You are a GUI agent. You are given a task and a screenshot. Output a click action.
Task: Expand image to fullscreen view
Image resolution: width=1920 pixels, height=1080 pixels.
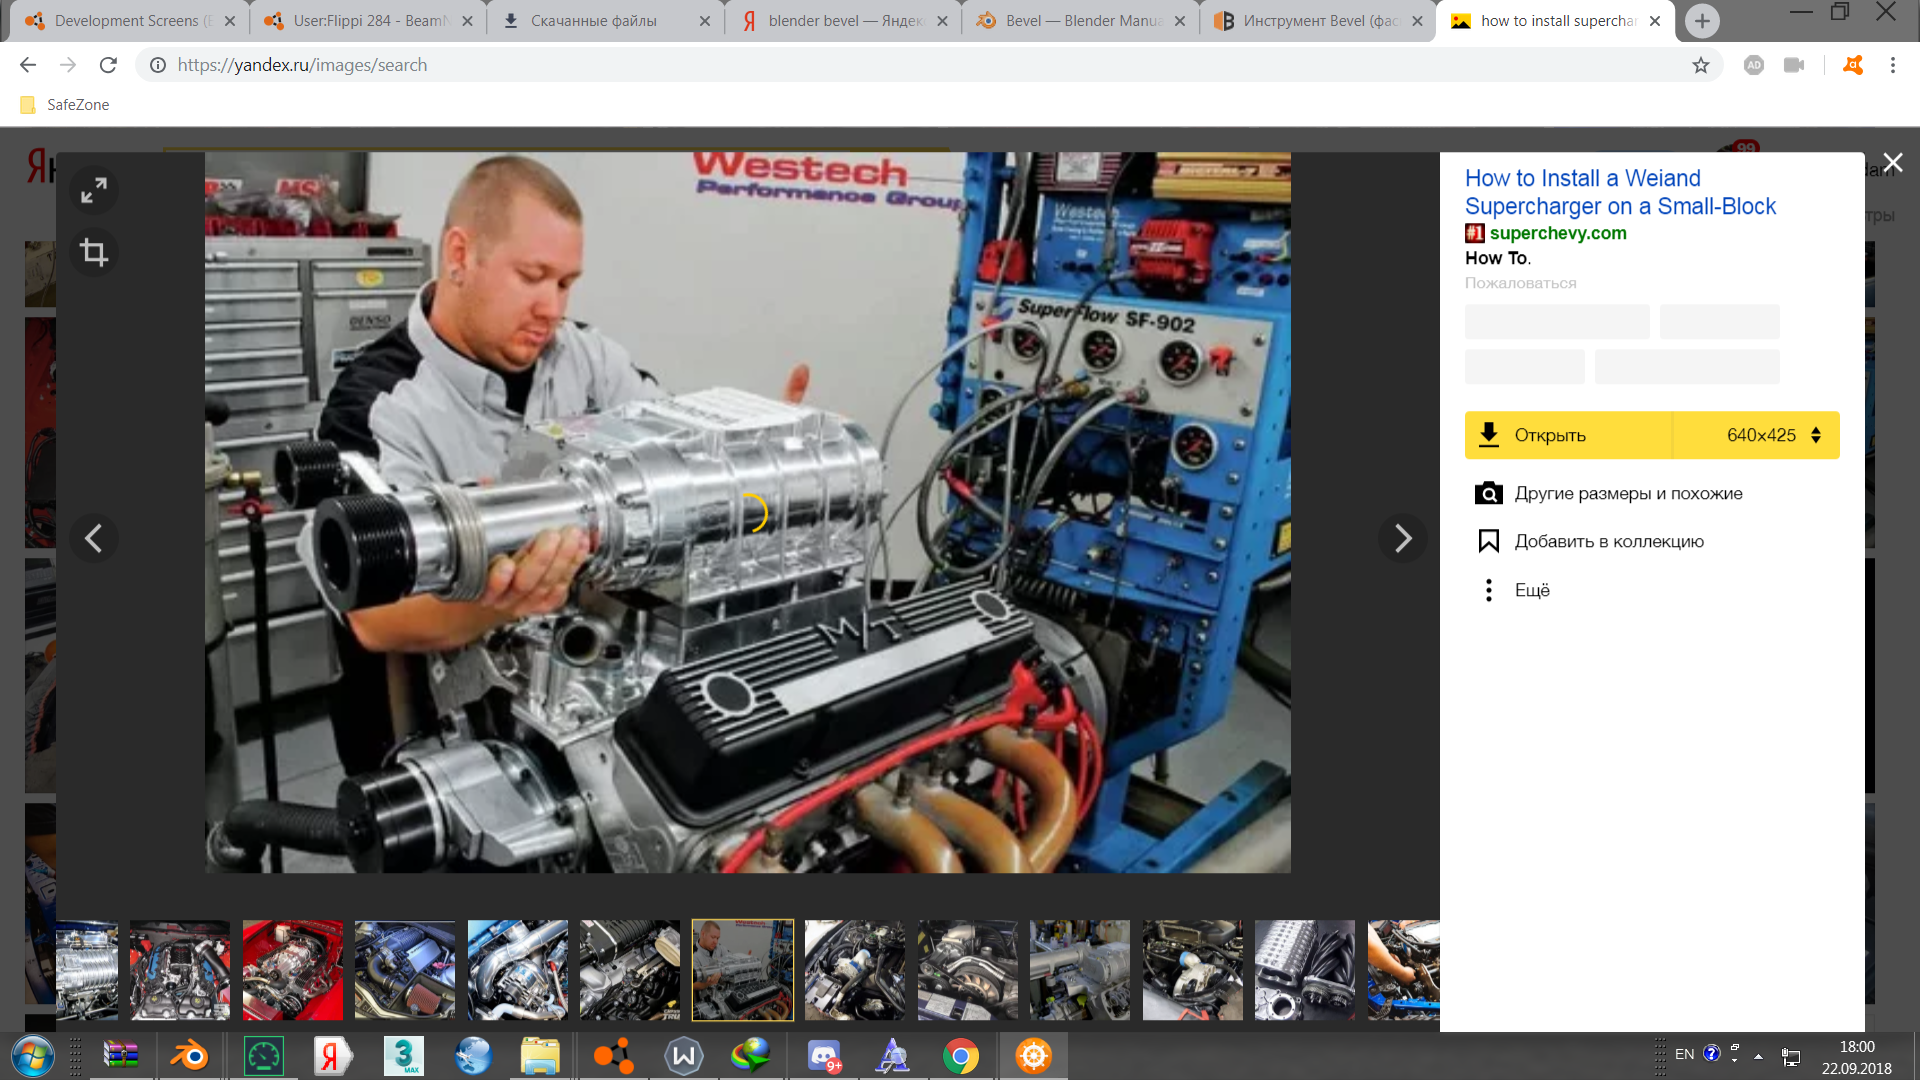94,190
